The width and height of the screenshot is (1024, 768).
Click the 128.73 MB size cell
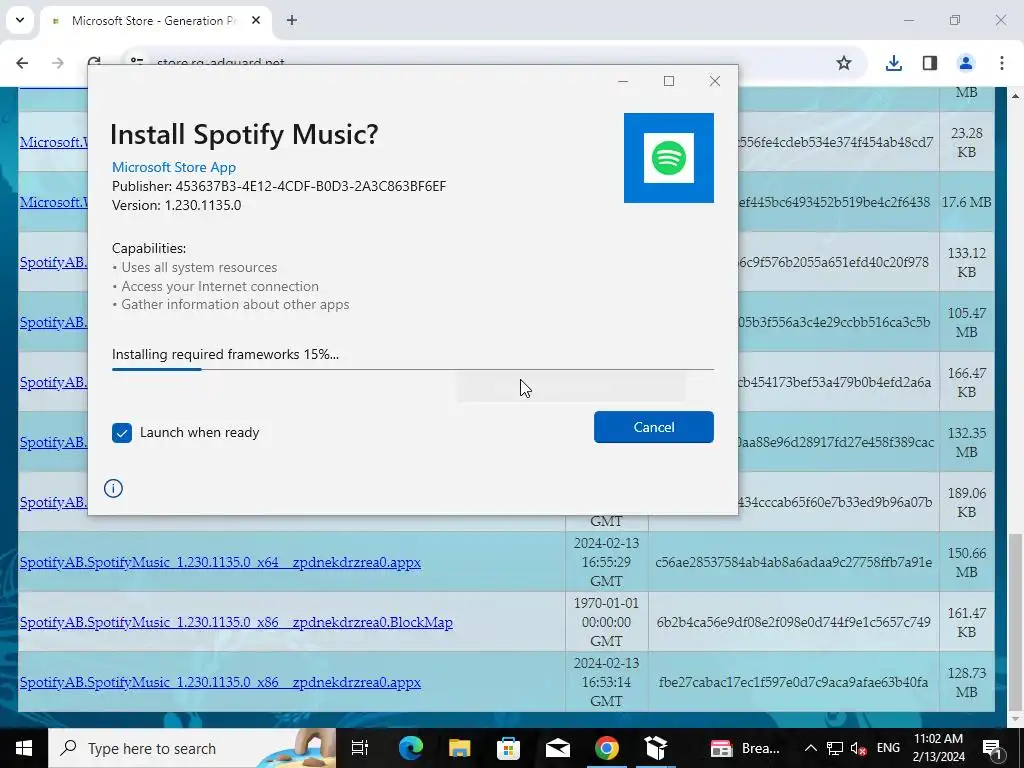967,682
